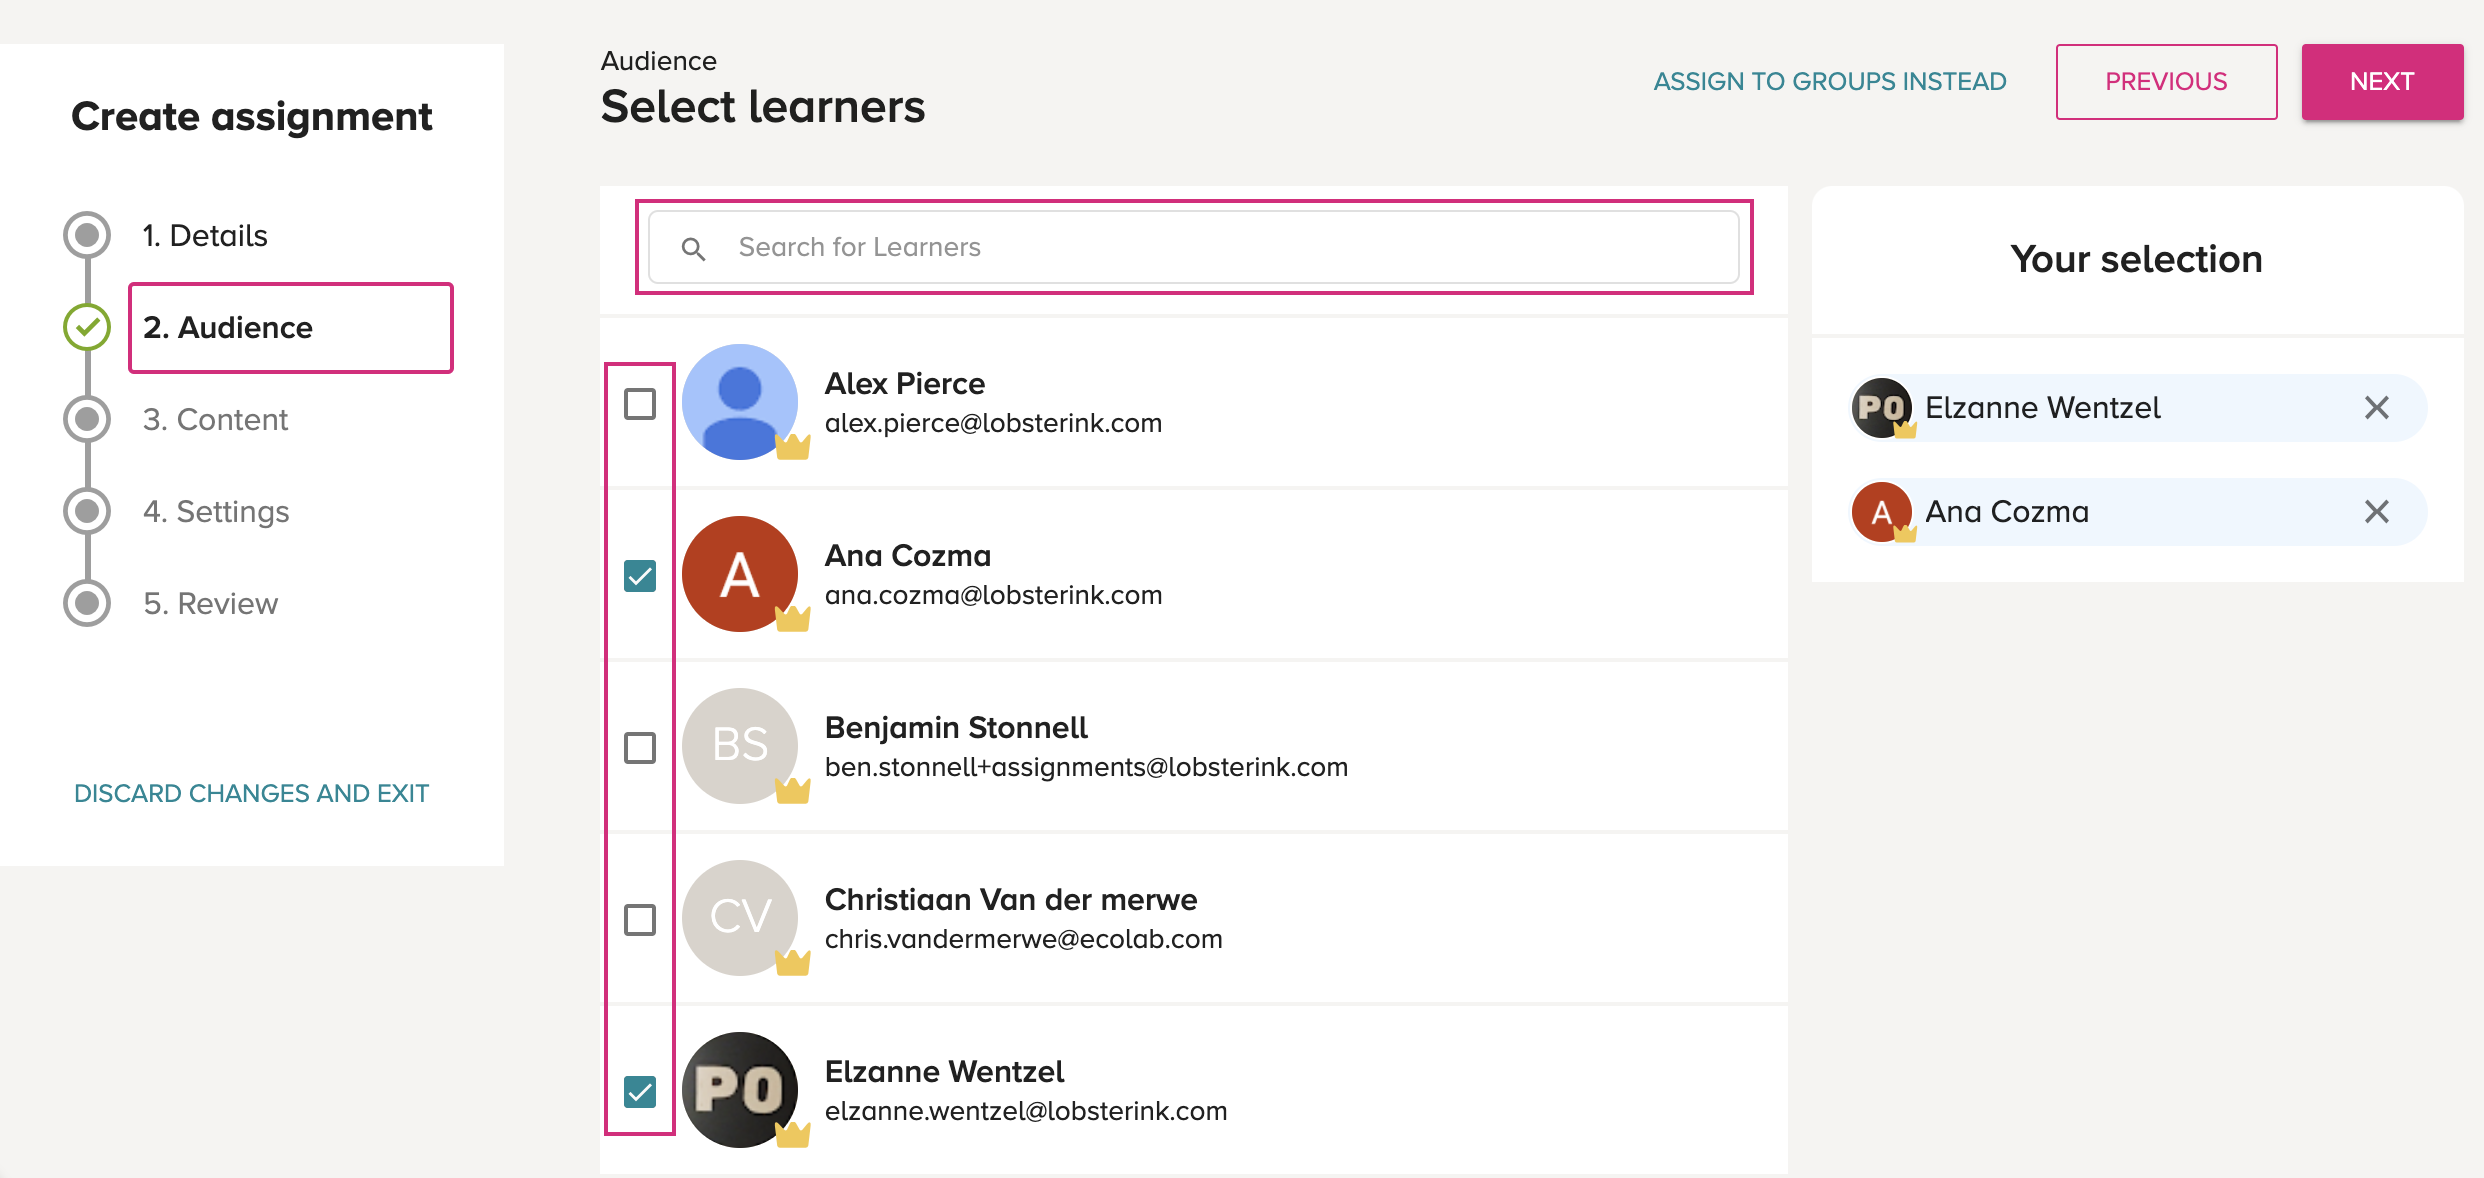Remove Elzanne Wentzel from your selection

(2377, 408)
